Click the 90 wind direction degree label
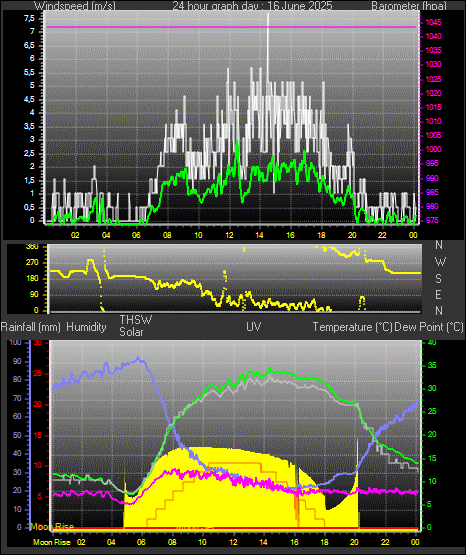The image size is (466, 555). pyautogui.click(x=34, y=294)
